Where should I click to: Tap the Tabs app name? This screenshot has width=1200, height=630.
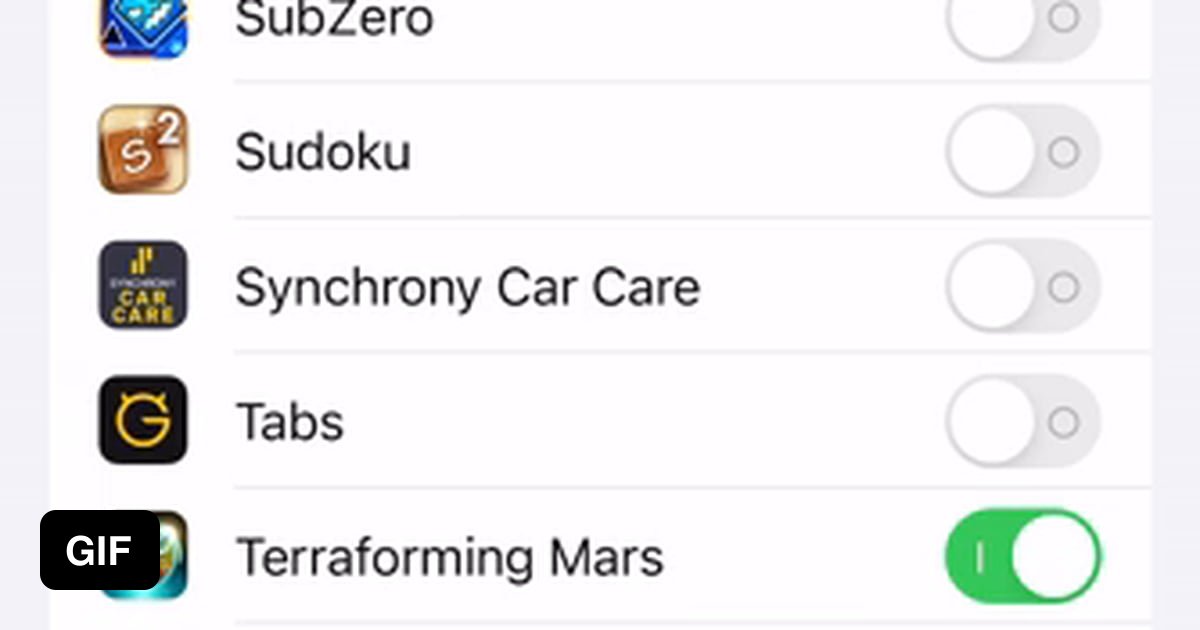[x=290, y=422]
